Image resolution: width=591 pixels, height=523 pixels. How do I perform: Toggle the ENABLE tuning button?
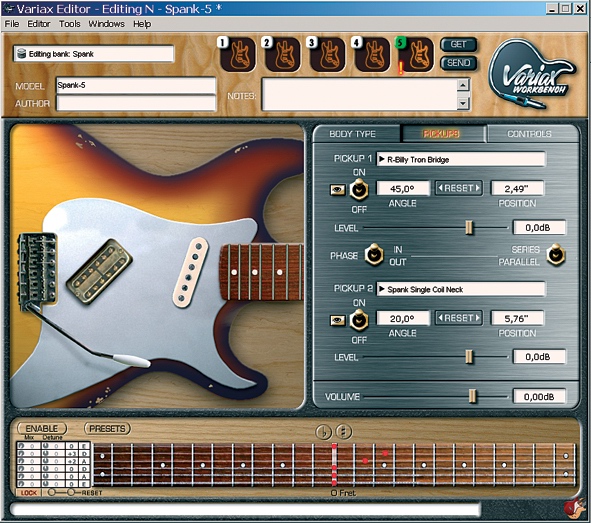click(x=42, y=428)
